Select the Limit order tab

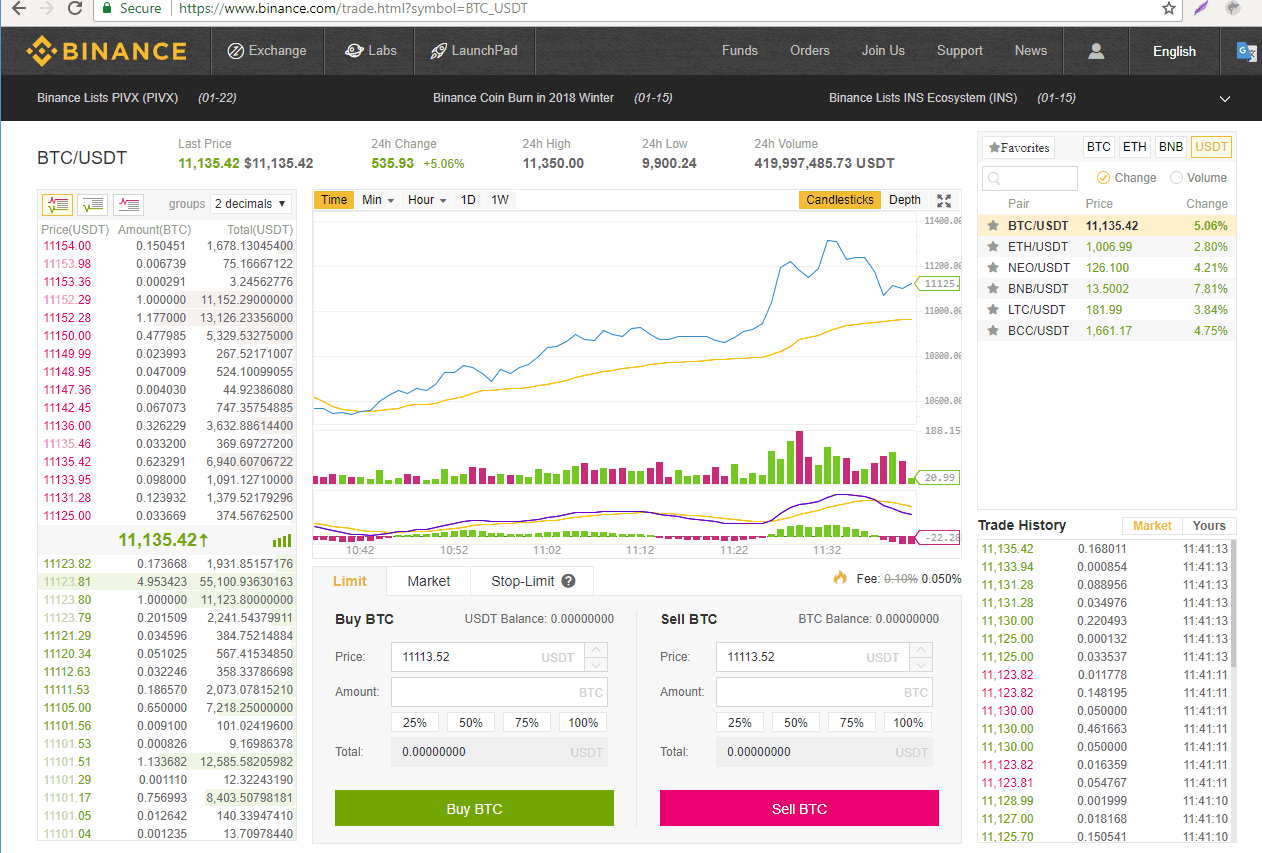(350, 581)
